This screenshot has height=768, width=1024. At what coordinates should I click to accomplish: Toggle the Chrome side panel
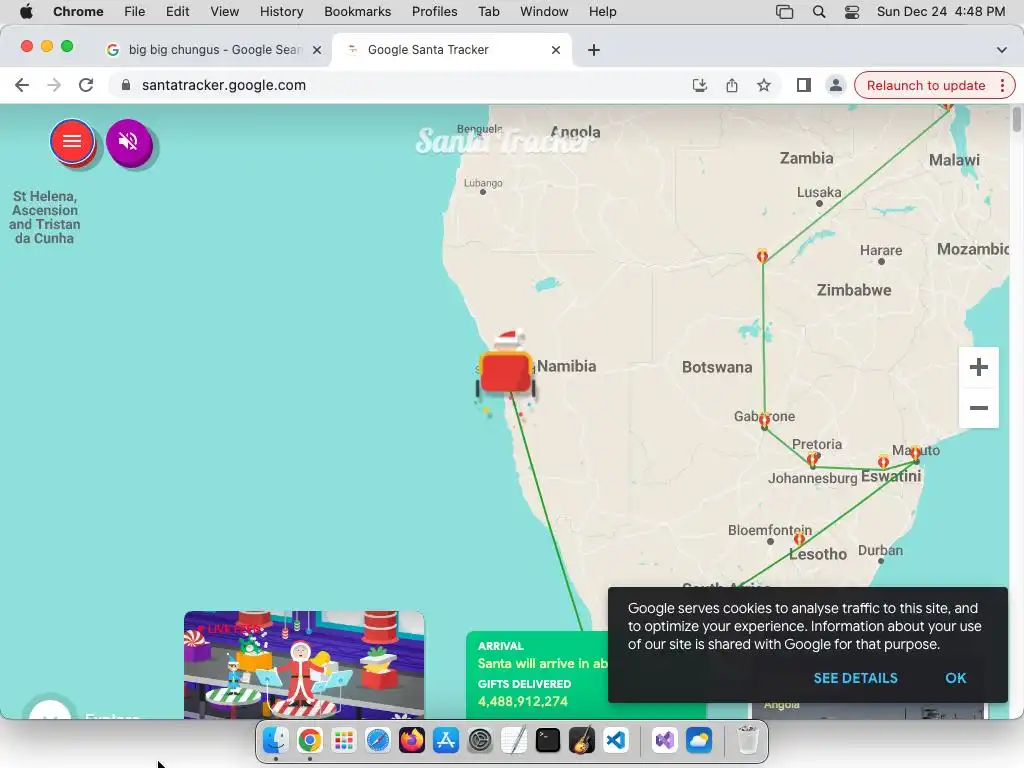[x=803, y=85]
